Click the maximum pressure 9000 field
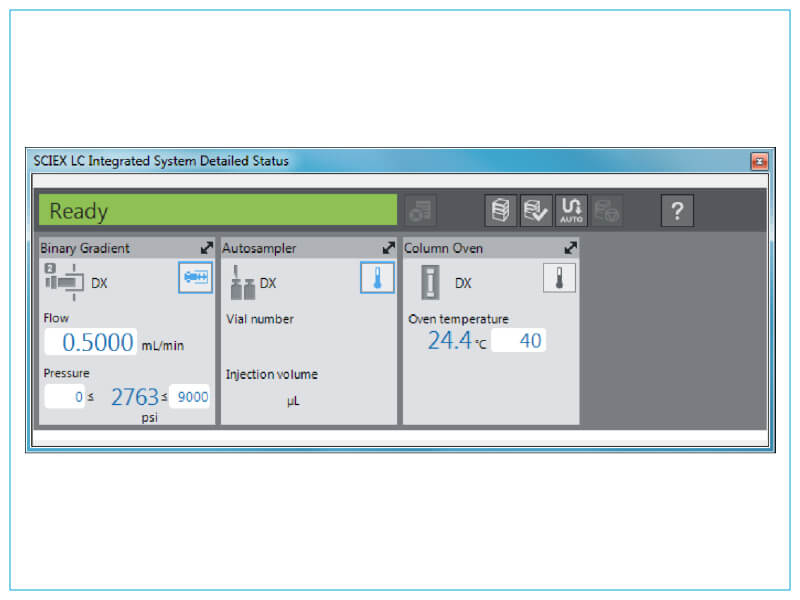 190,397
